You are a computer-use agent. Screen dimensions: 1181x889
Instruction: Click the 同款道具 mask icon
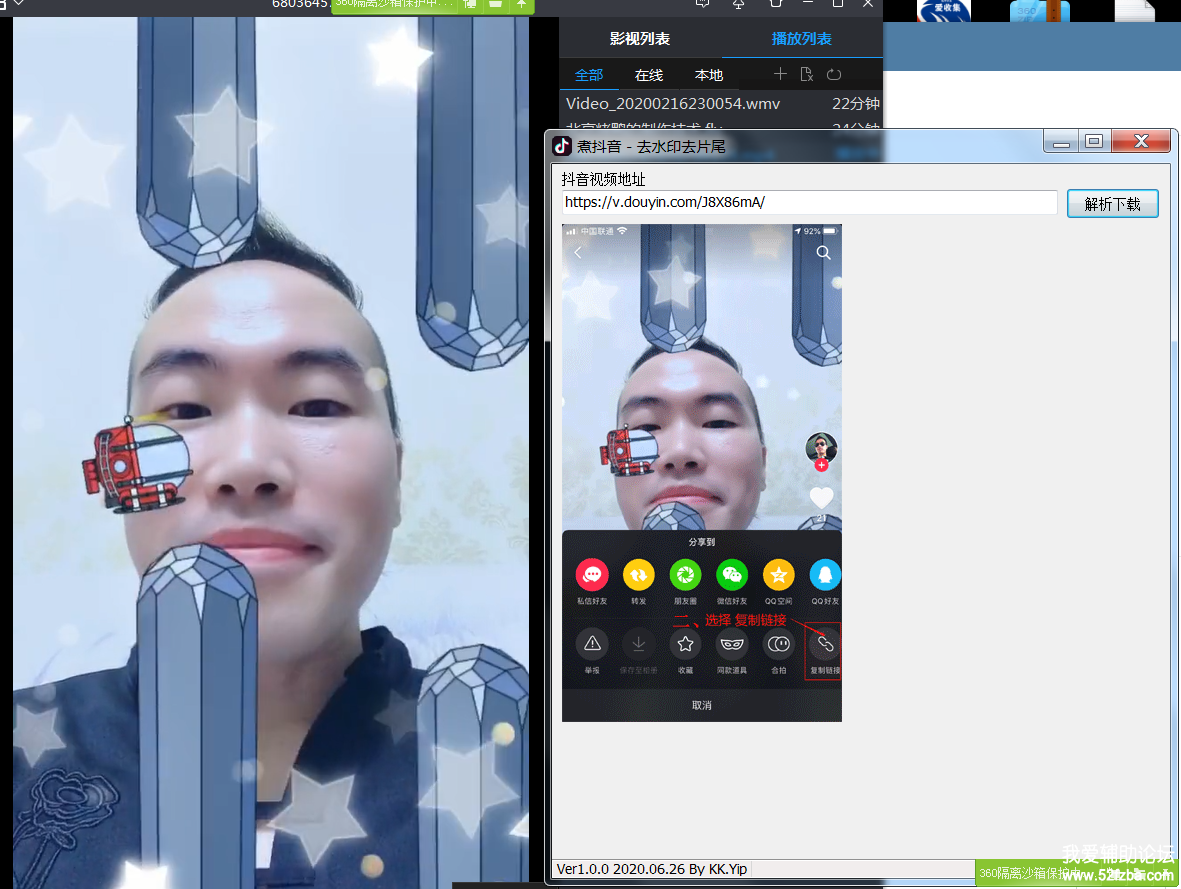click(732, 644)
